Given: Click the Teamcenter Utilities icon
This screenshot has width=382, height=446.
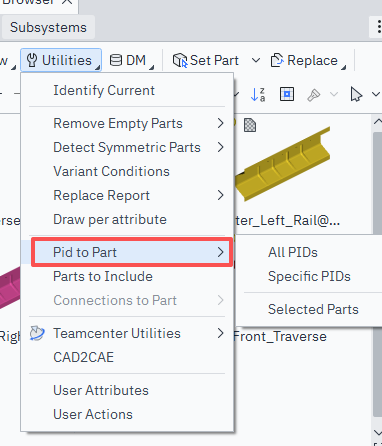Looking at the screenshot, I should [x=37, y=333].
